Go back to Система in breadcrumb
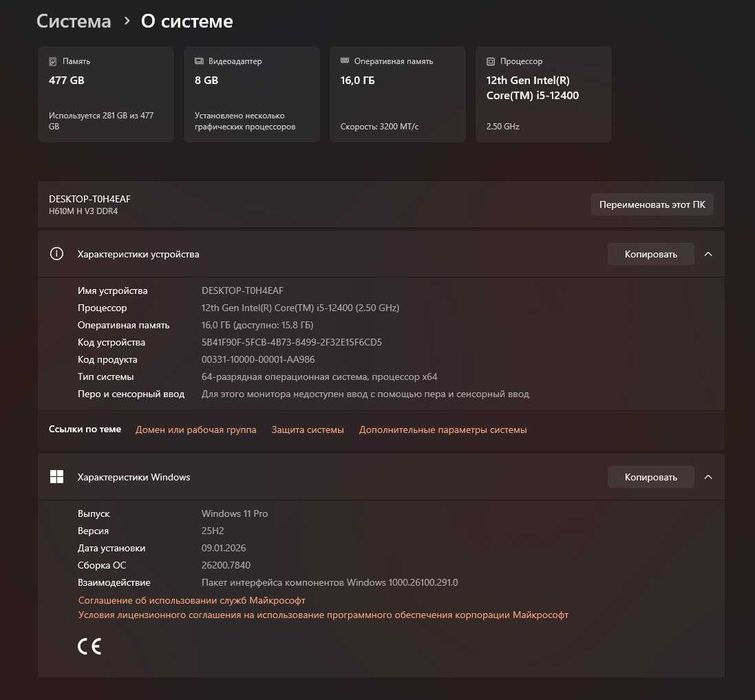 (x=74, y=21)
